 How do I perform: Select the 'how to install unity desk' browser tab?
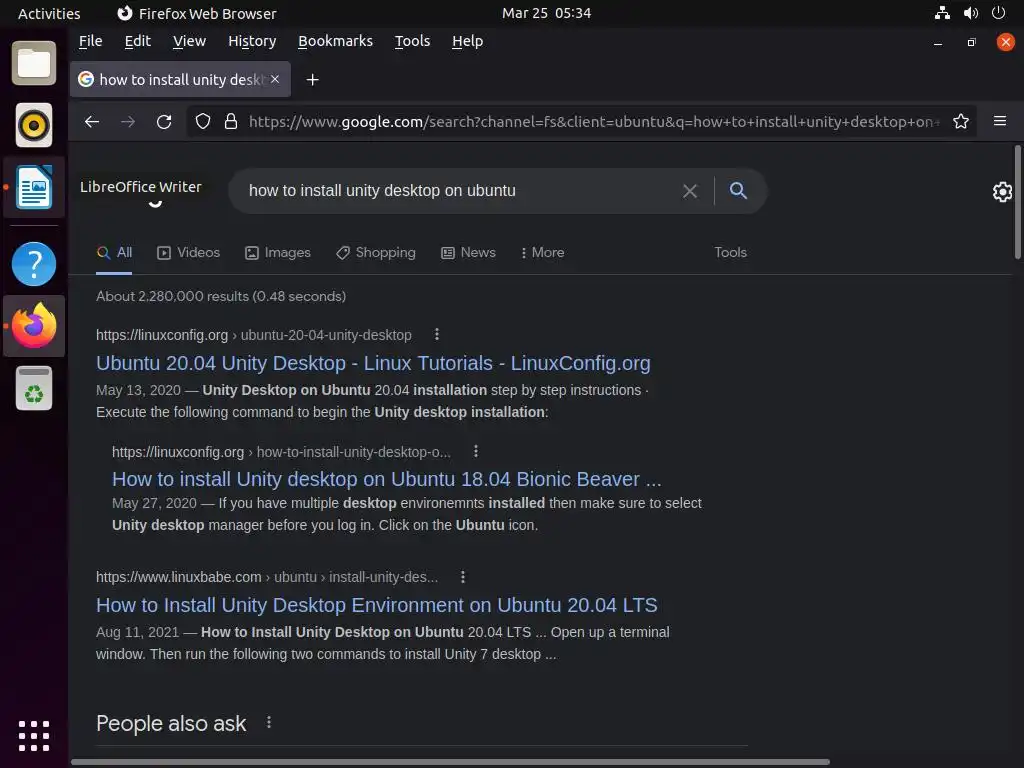180,80
